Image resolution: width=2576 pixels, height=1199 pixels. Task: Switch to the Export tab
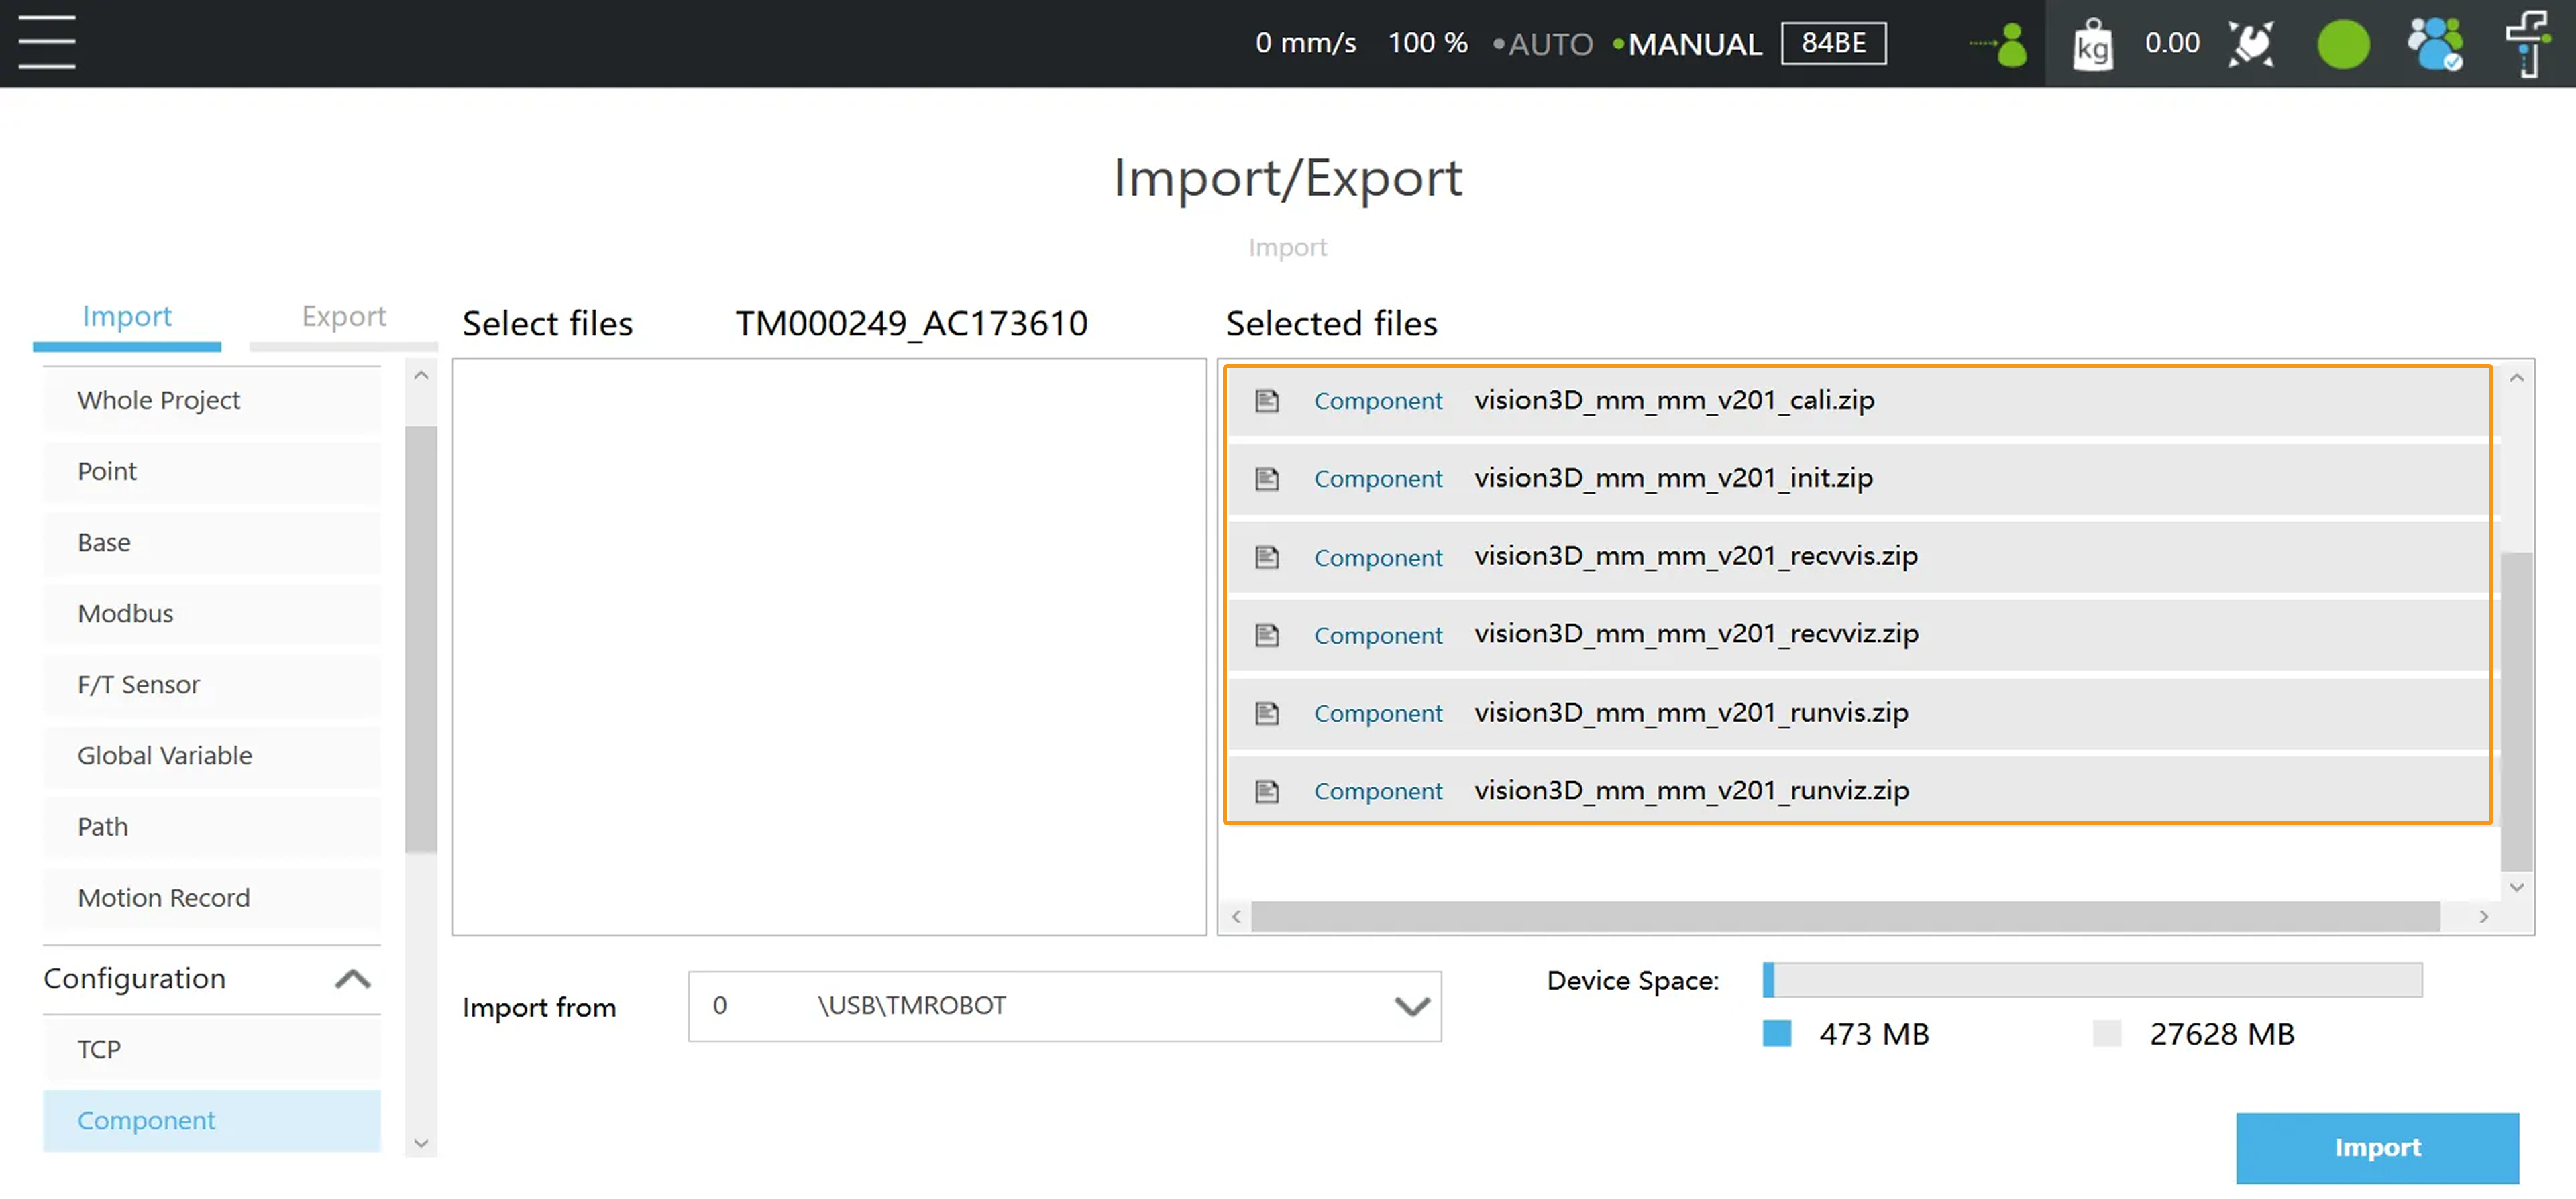343,317
